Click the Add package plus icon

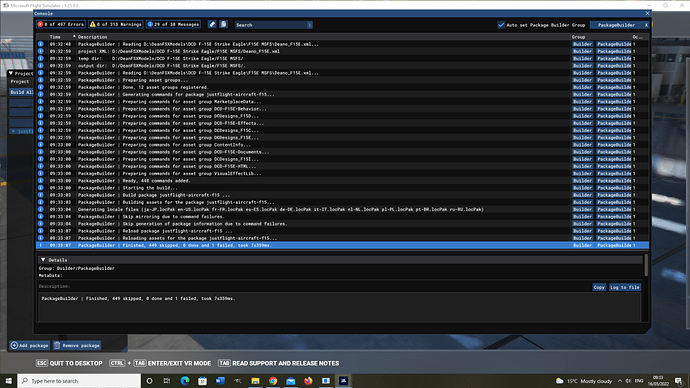(x=15, y=345)
